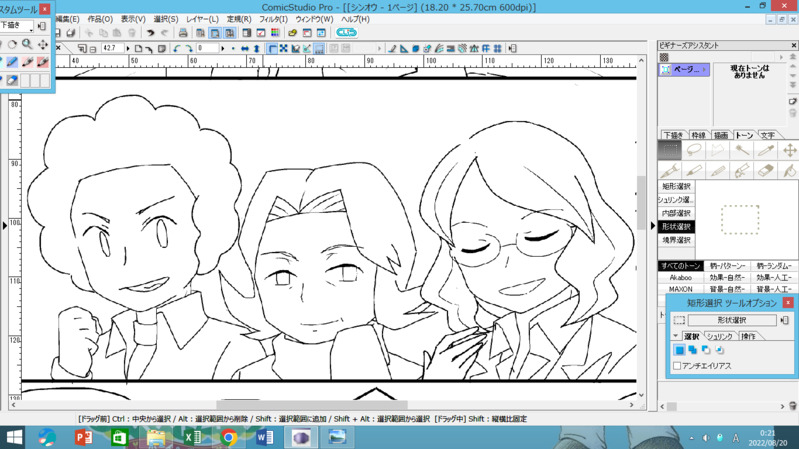Click the ruler triangle icon in the toolbar
This screenshot has height=449, width=799.
[x=404, y=48]
